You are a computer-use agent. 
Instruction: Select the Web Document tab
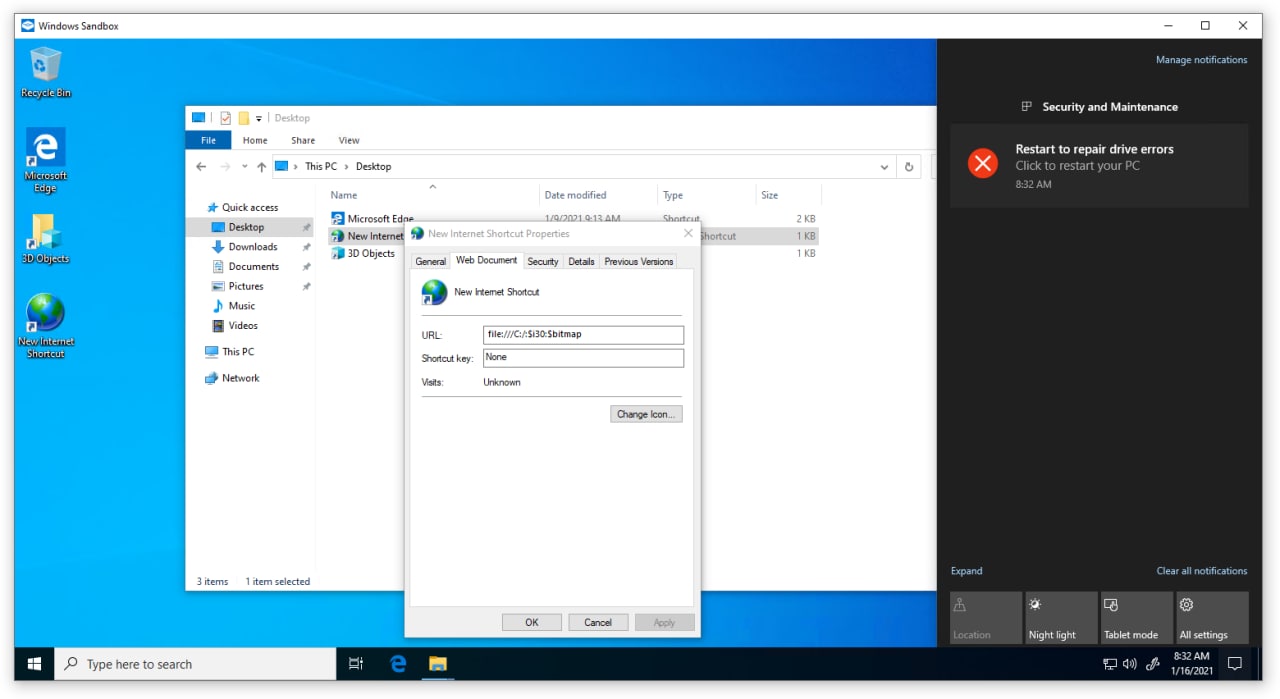(x=487, y=260)
